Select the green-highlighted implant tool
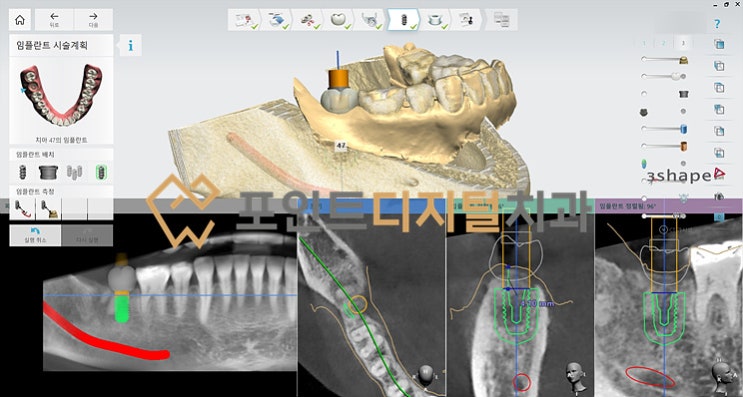This screenshot has height=397, width=743. [100, 172]
